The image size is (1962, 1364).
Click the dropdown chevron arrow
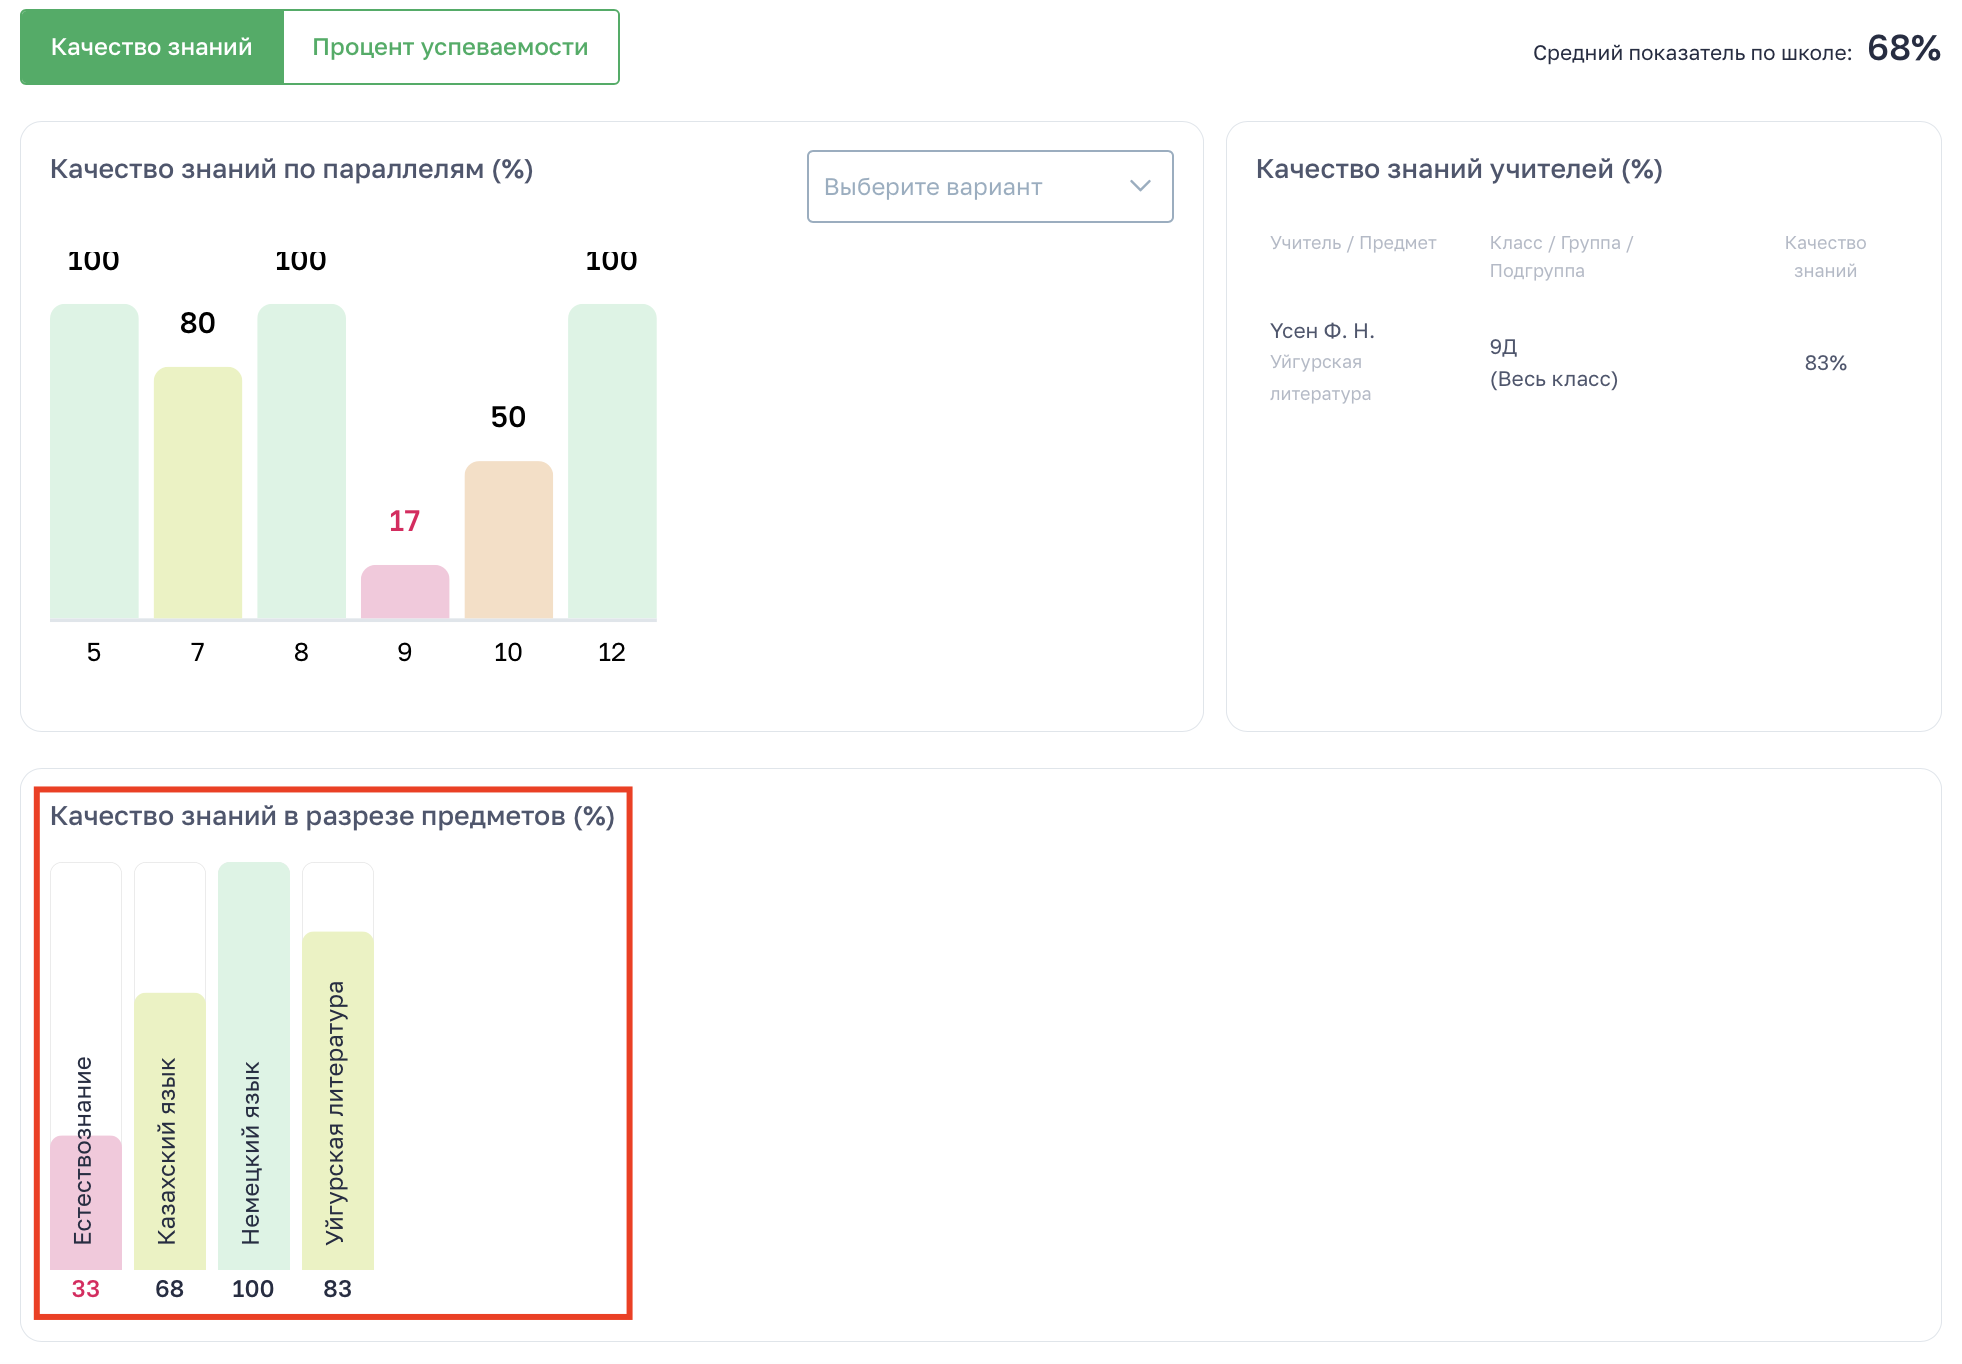coord(1140,186)
